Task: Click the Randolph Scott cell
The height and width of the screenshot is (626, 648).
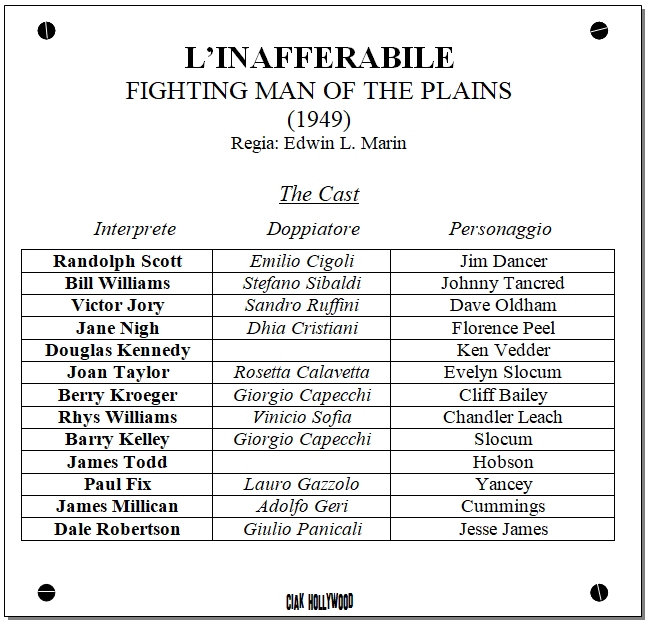Action: click(x=118, y=261)
